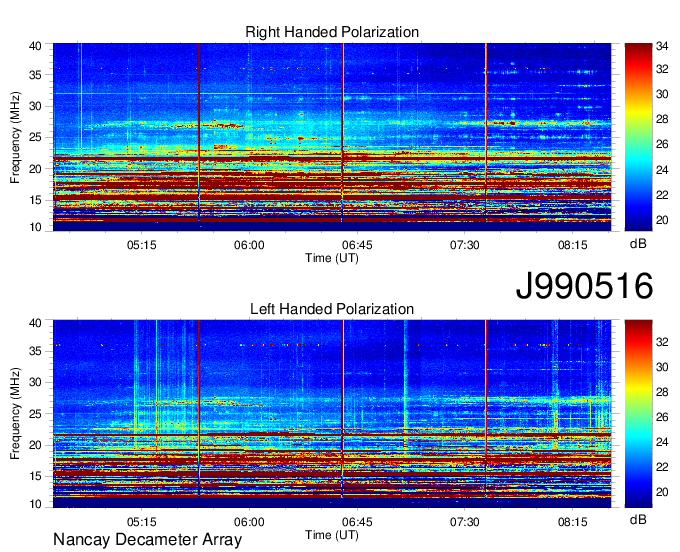The width and height of the screenshot is (680, 552).
Task: Click the 30 frequency tick on bottom plot
Action: 35,383
